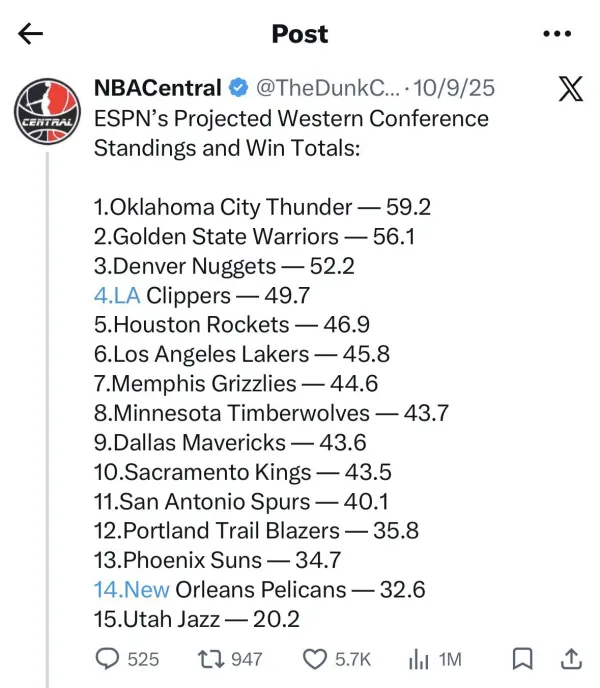600x688 pixels.
Task: Open replies via the comment bubble icon
Action: pyautogui.click(x=107, y=659)
